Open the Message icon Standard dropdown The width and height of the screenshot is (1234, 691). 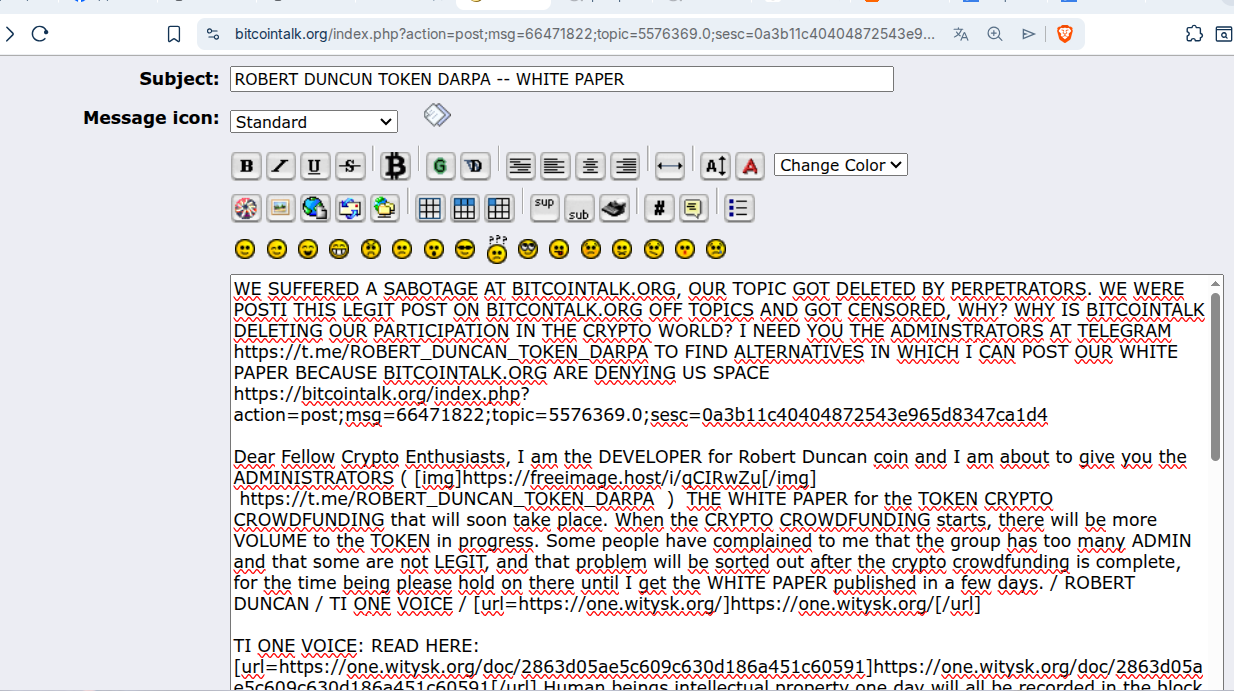click(314, 122)
